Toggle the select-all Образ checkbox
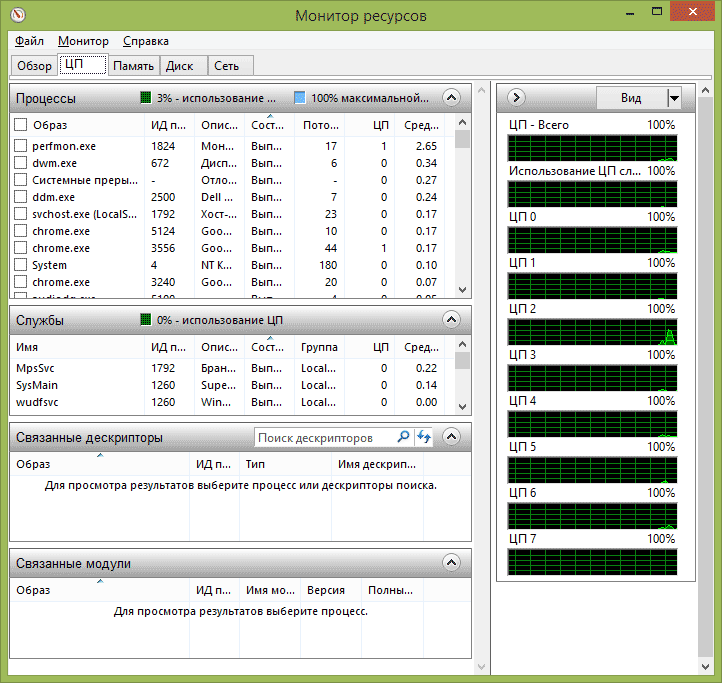The image size is (722, 683). 20,125
